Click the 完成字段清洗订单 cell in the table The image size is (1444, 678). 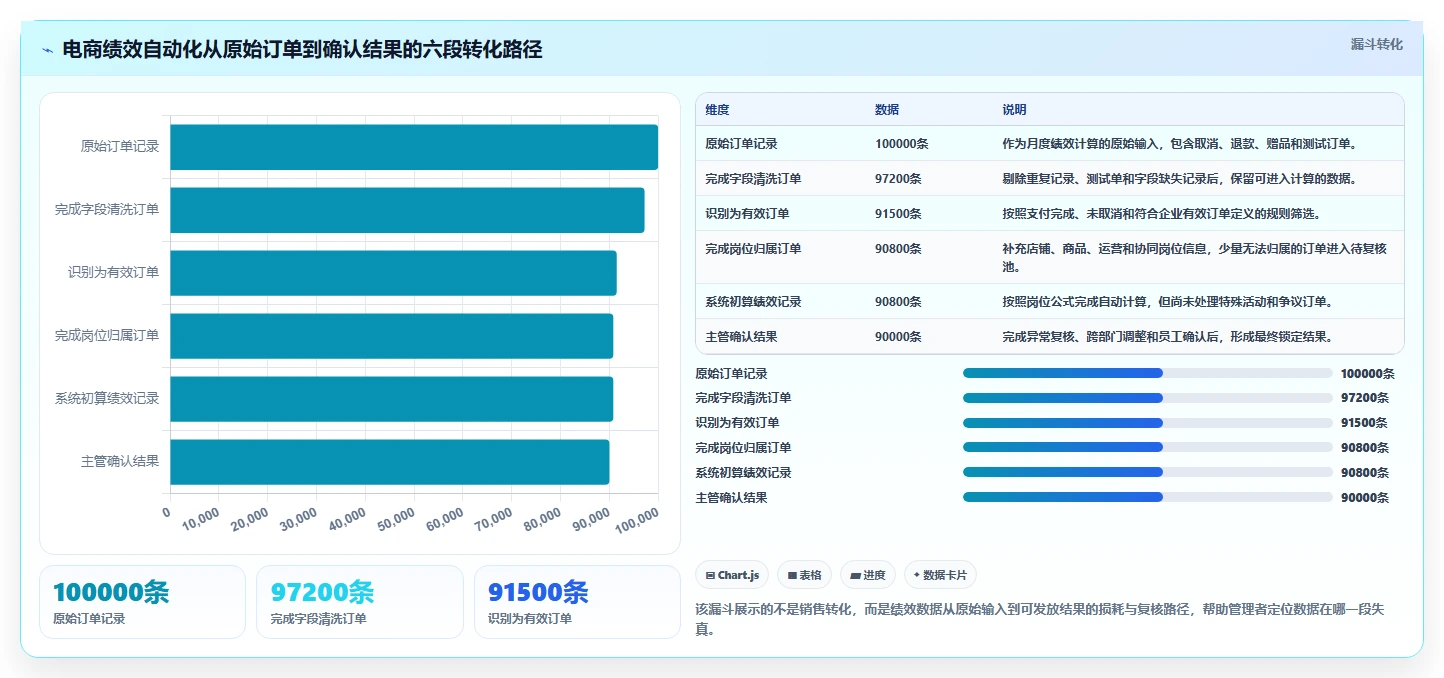coord(753,179)
